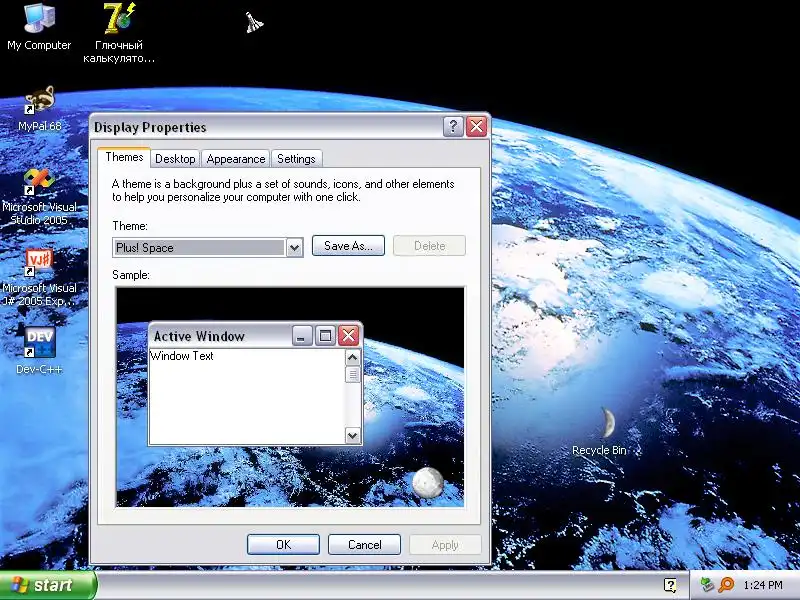Click the Active Window sample title bar

[x=221, y=336]
